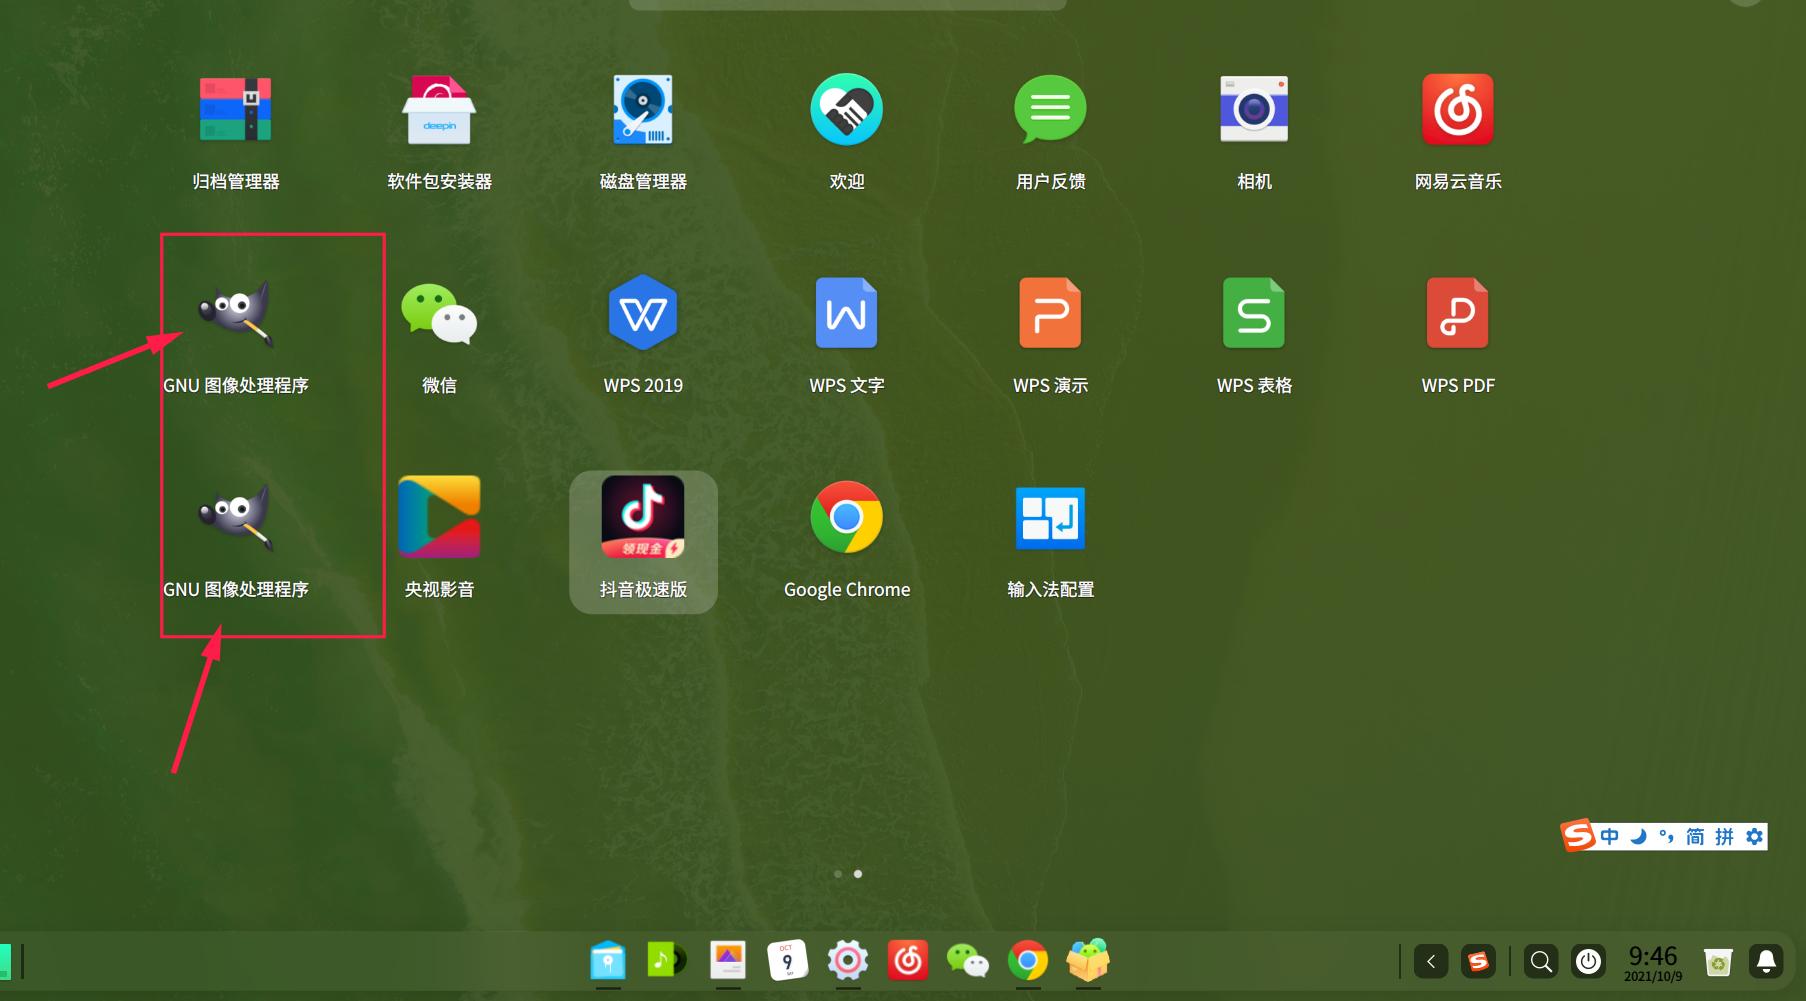Viewport: 1806px width, 1001px height.
Task: Open Sogou input bar settings gear
Action: 1754,836
